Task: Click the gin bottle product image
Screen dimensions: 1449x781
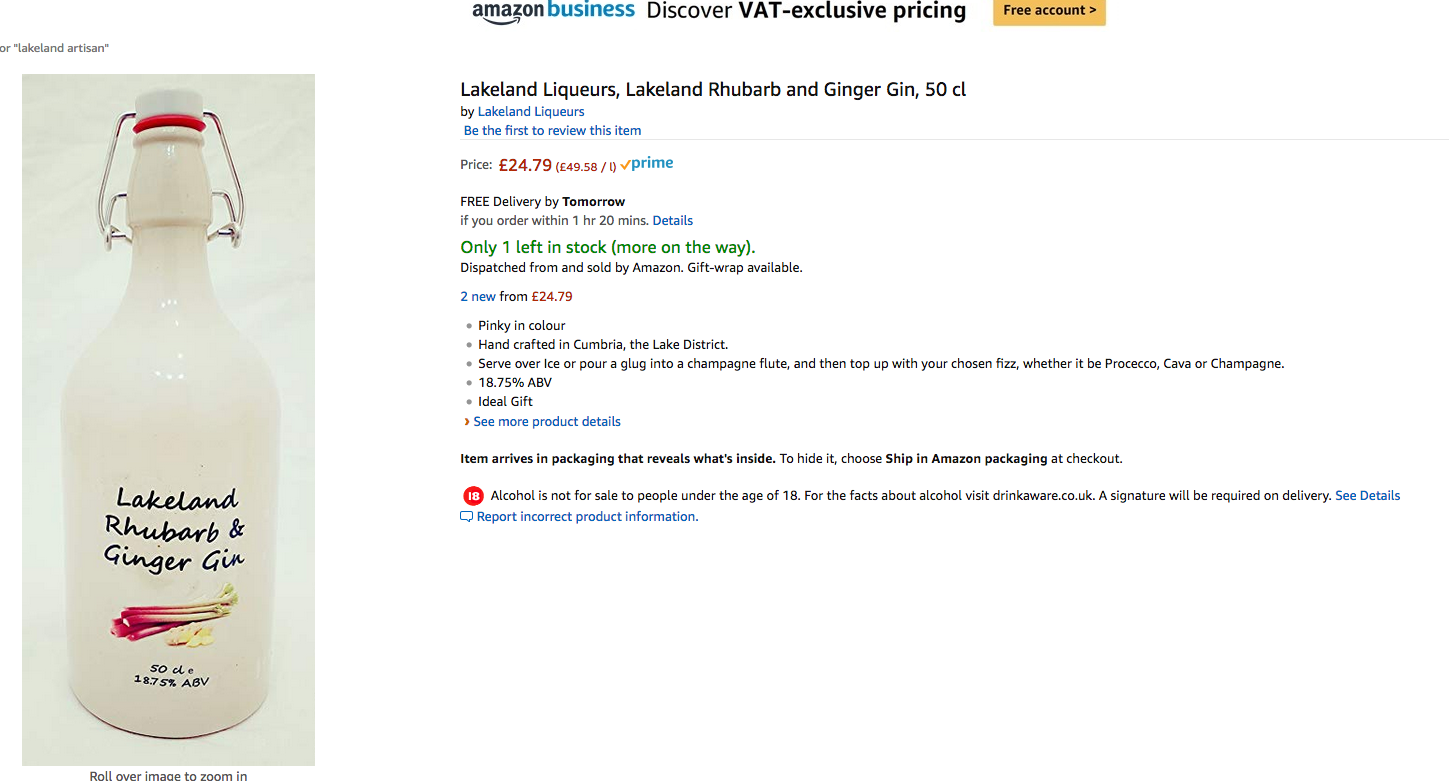Action: (169, 420)
